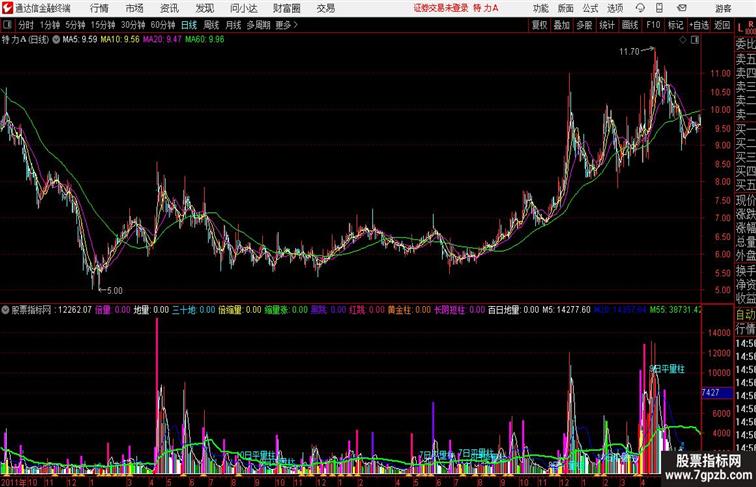Switch to 5分钟 period
The width and height of the screenshot is (756, 487).
pyautogui.click(x=75, y=25)
